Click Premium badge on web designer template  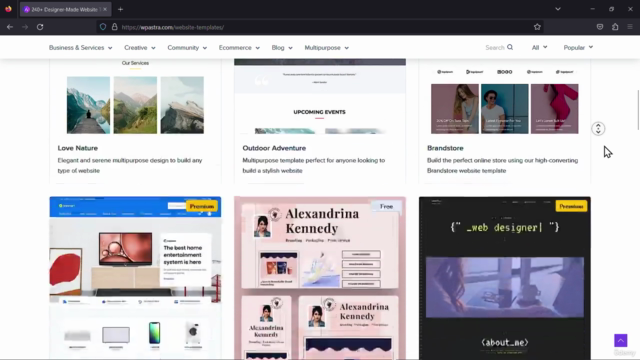pos(571,206)
